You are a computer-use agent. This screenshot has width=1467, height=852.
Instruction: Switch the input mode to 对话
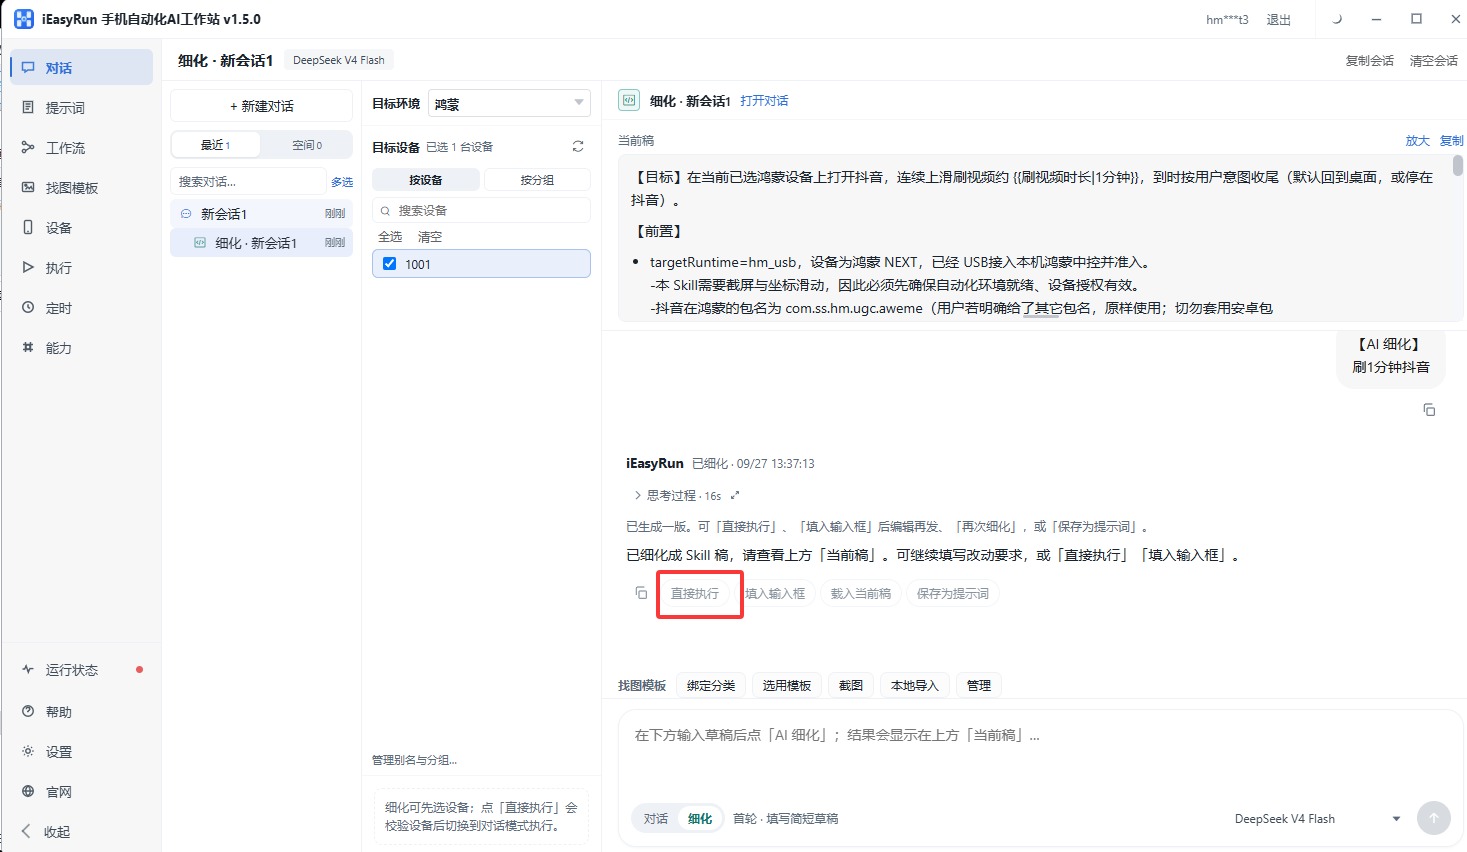pyautogui.click(x=656, y=818)
